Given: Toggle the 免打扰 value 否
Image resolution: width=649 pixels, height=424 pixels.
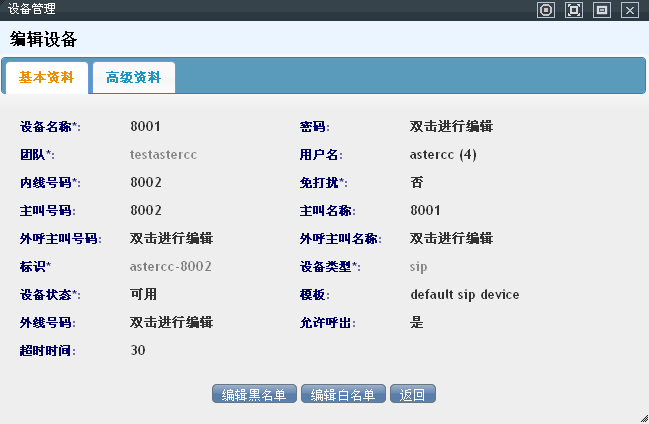Looking at the screenshot, I should [417, 183].
